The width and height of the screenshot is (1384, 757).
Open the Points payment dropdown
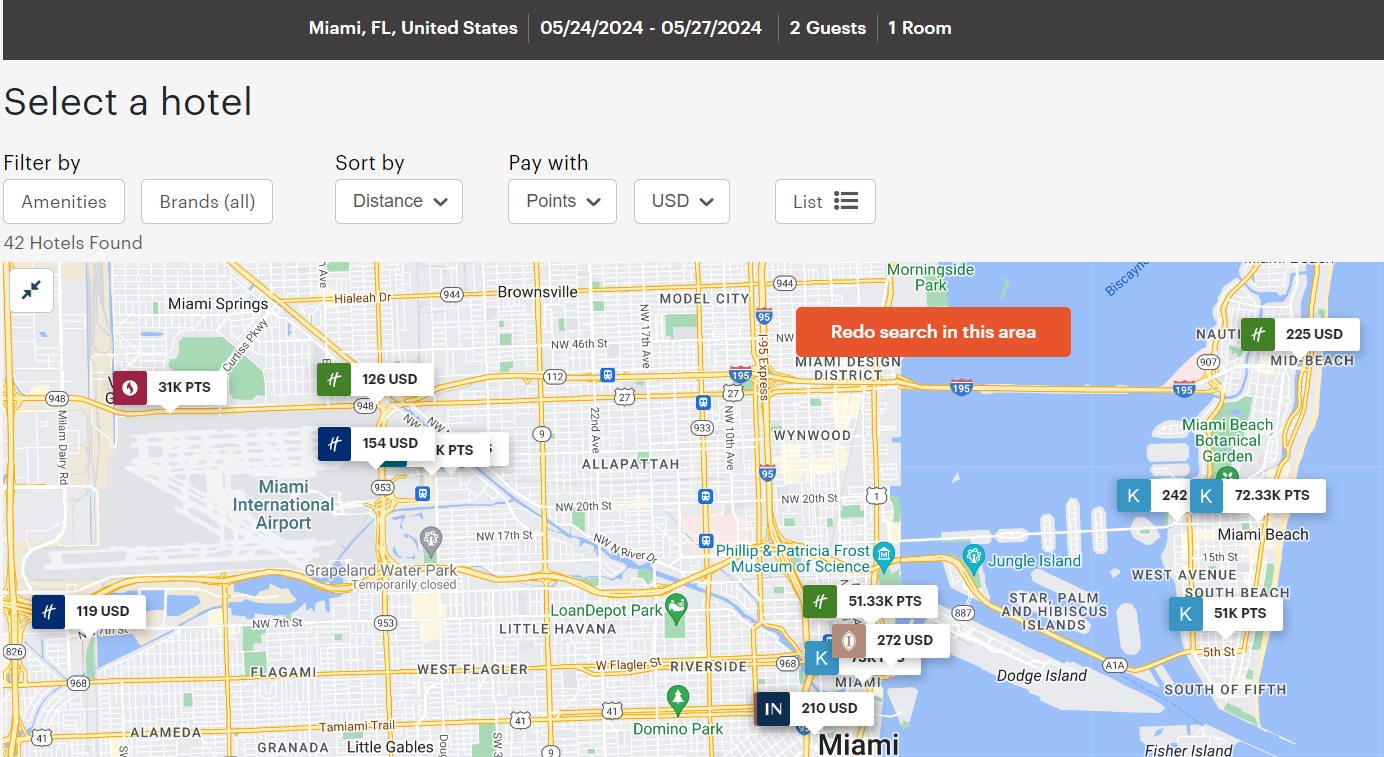pos(562,201)
